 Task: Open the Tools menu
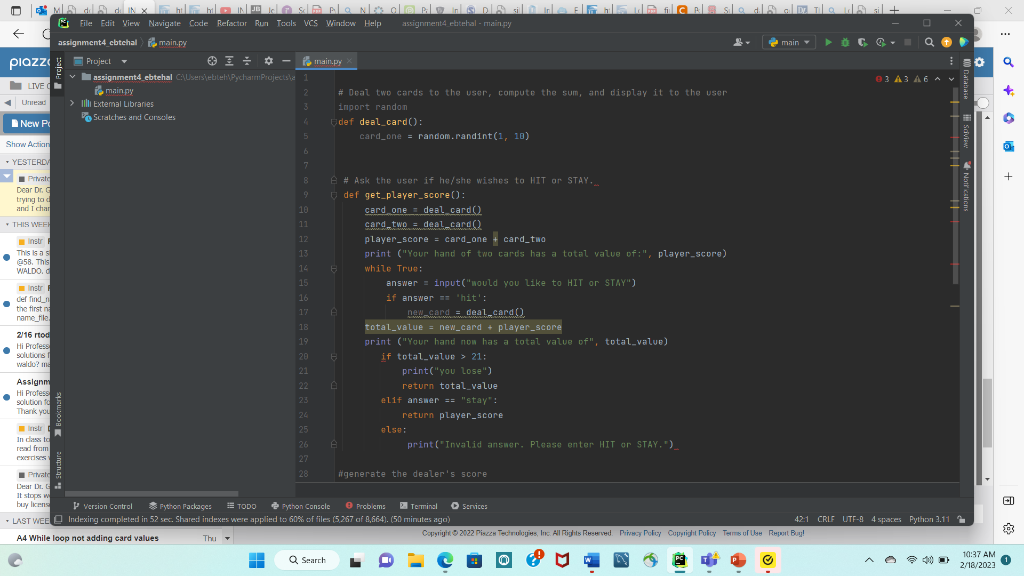286,23
